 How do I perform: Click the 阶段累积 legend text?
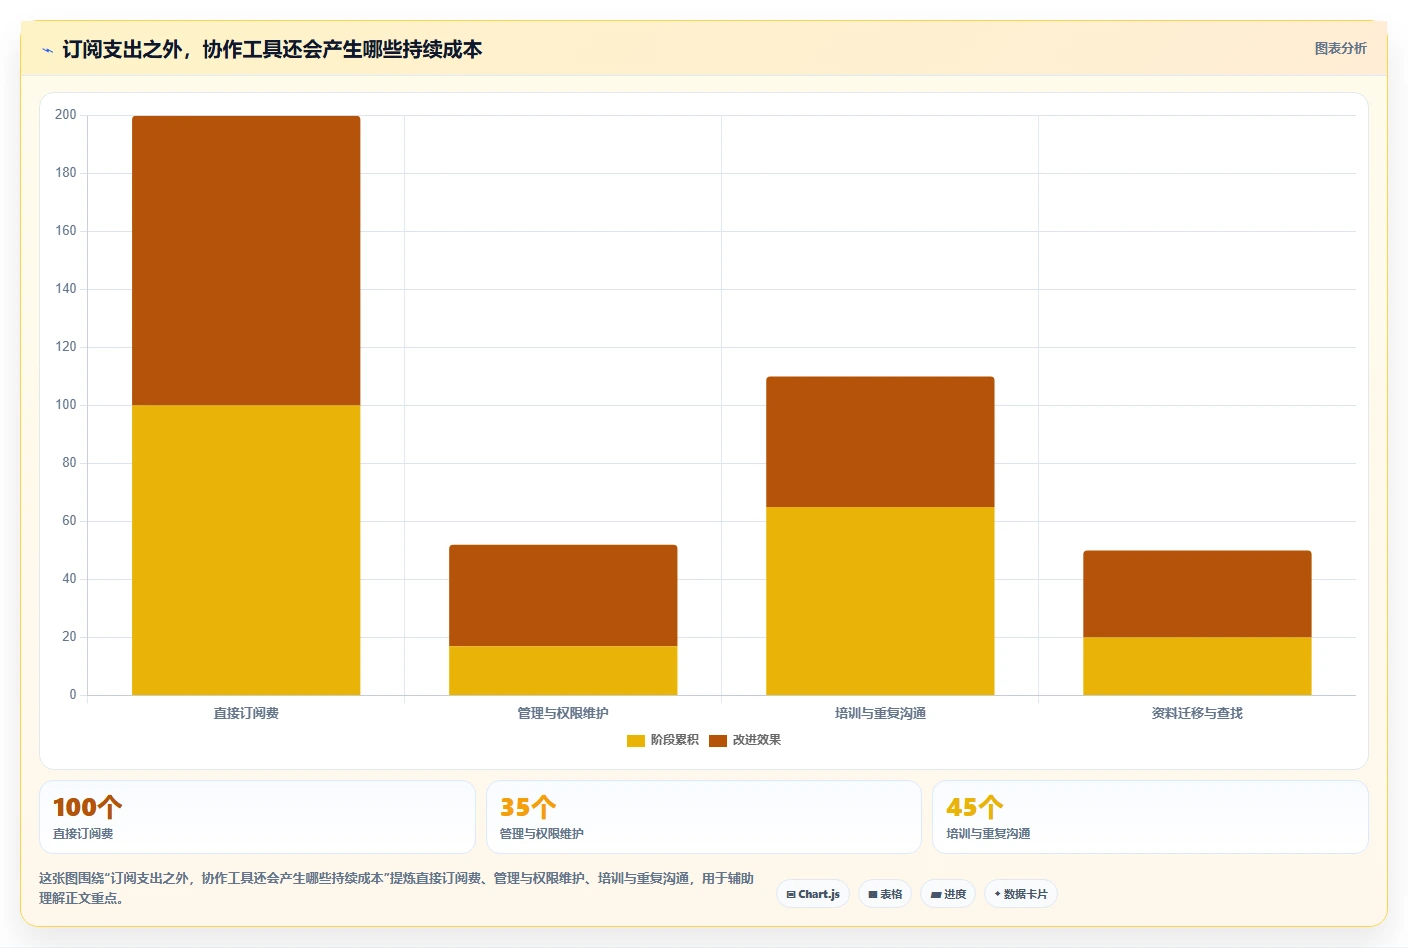click(x=675, y=740)
